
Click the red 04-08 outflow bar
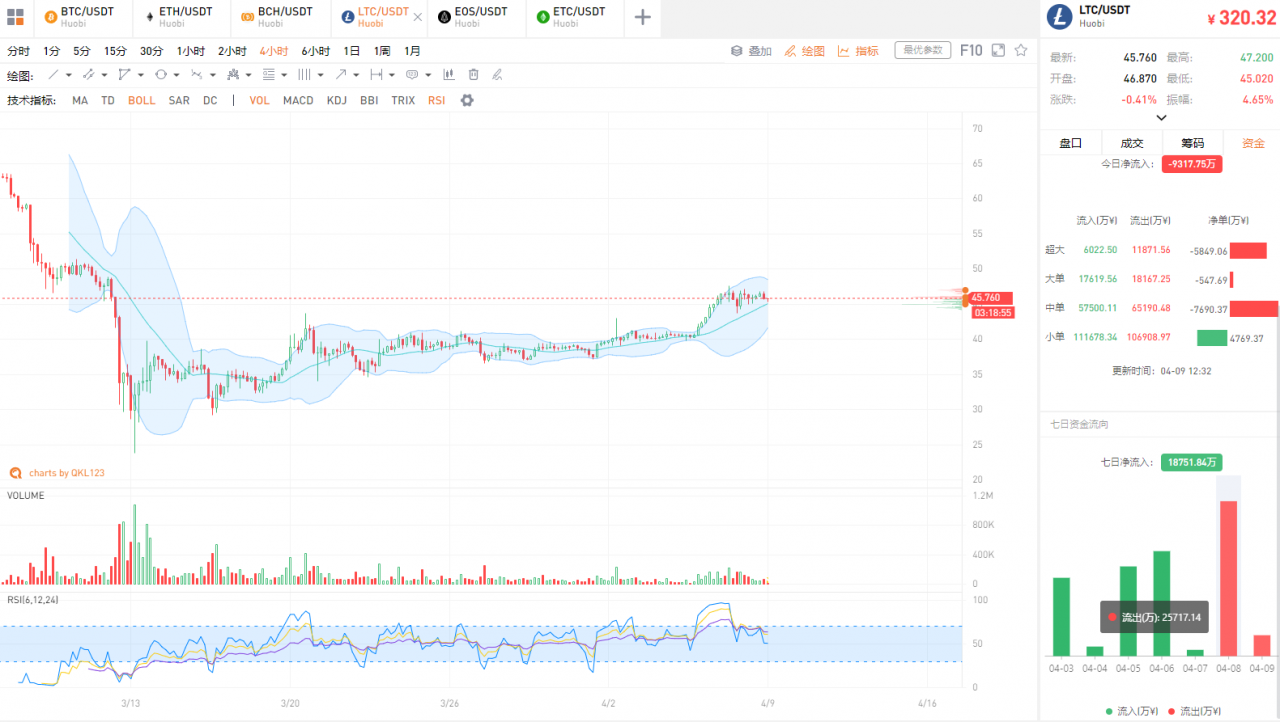point(1228,578)
